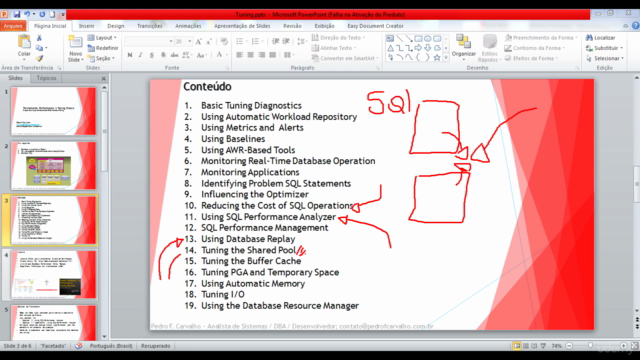Click the zoom slider in status bar
The height and width of the screenshot is (360, 640).
pos(590,346)
